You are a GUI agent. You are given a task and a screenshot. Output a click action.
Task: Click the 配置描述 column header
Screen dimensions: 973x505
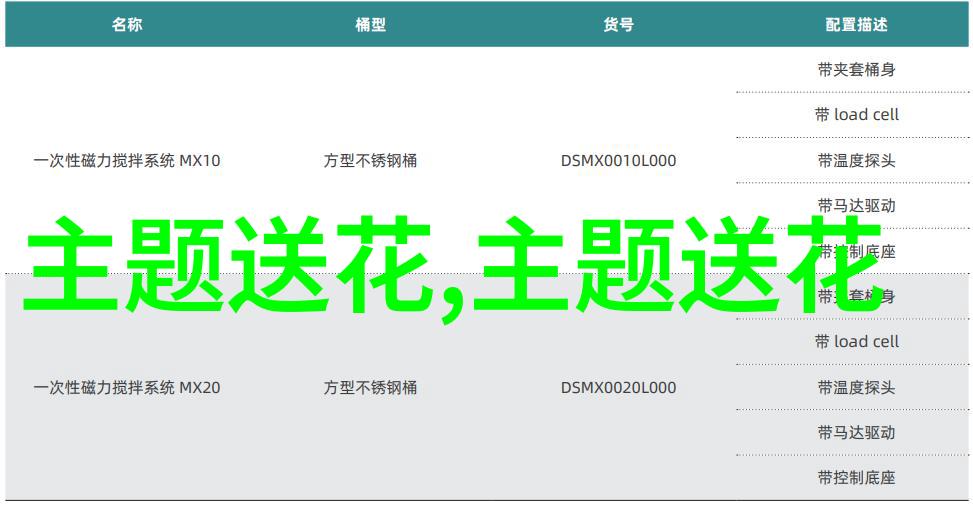click(856, 25)
